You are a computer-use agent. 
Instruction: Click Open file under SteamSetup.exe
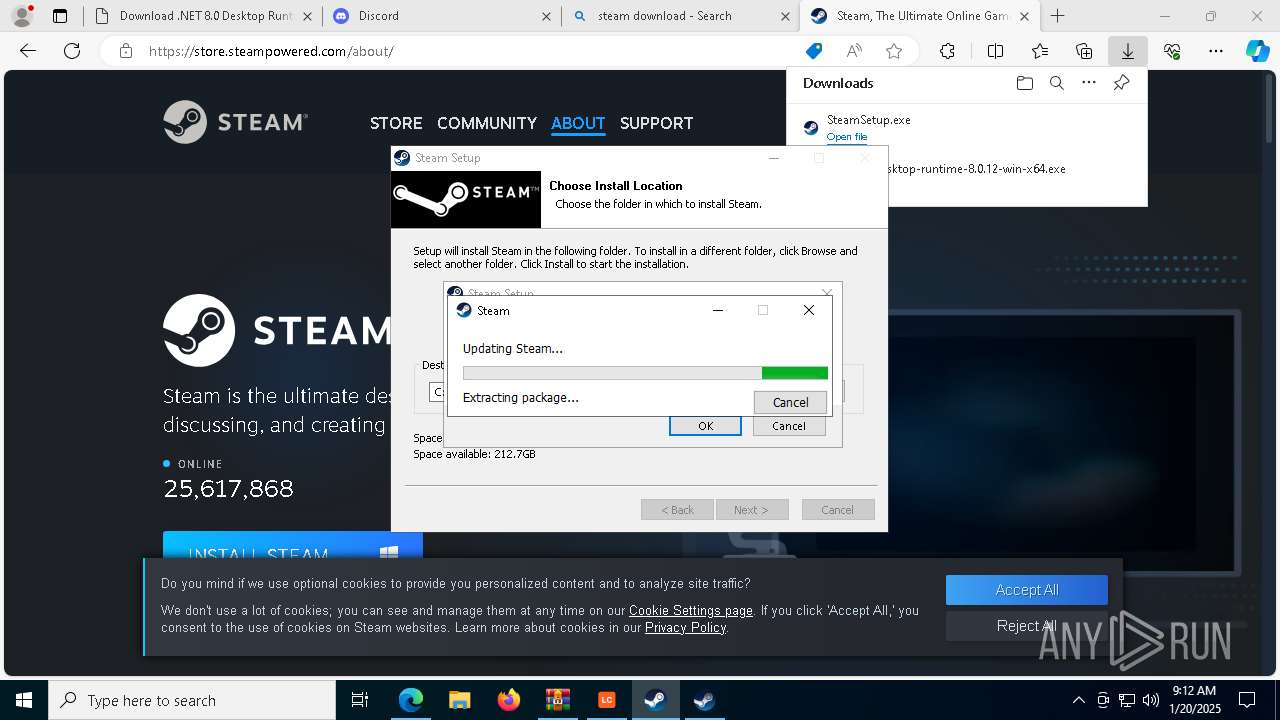click(x=847, y=137)
